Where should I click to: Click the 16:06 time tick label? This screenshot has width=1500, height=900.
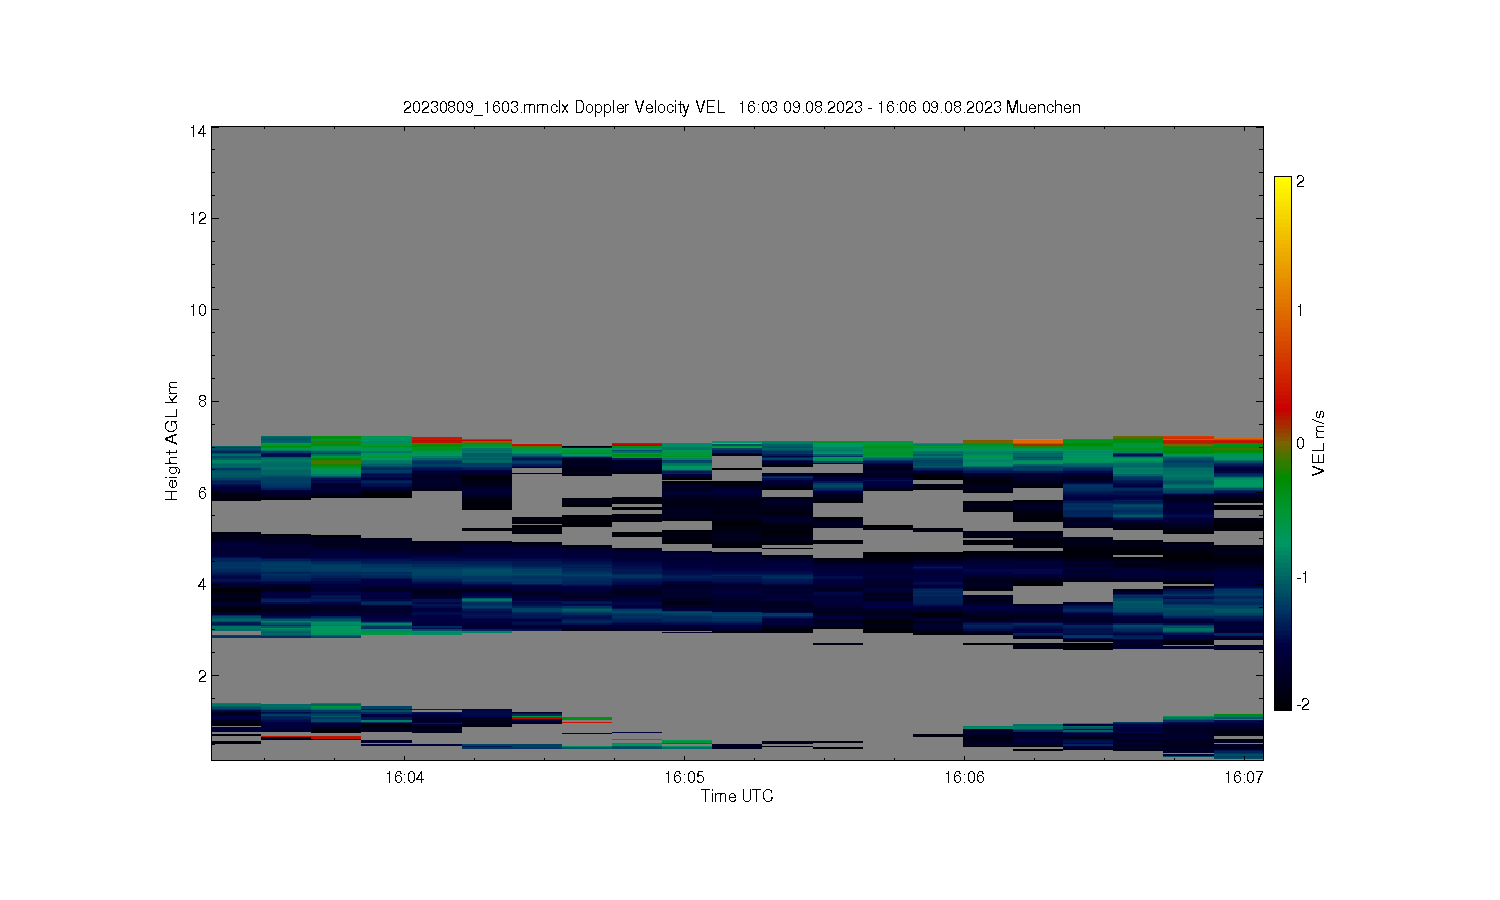coord(964,778)
